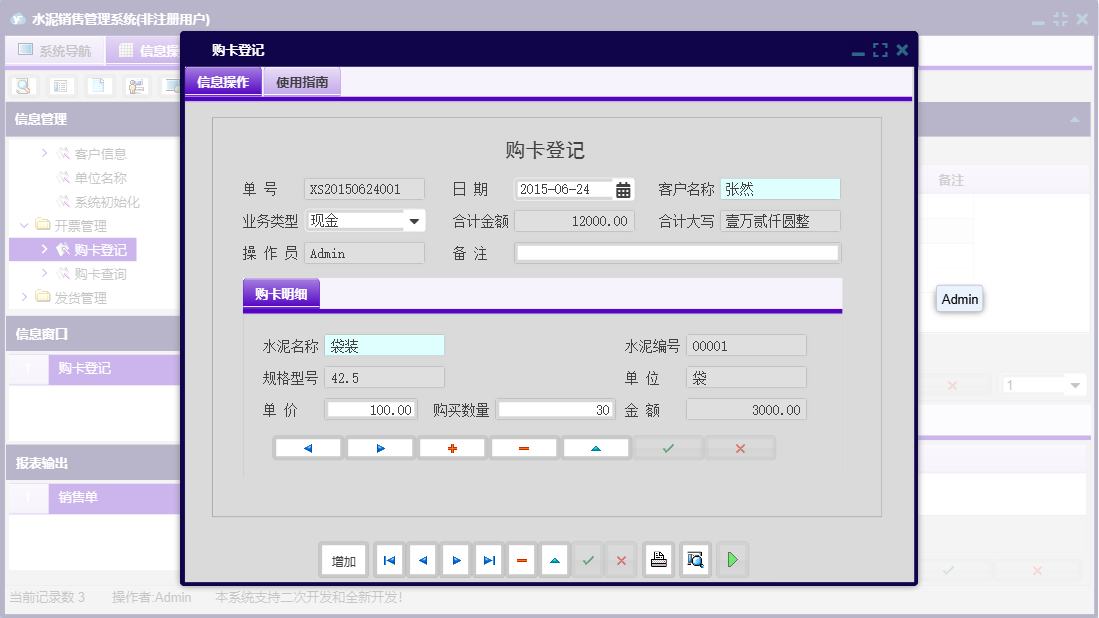Move to next record in bottom toolbar

point(455,560)
